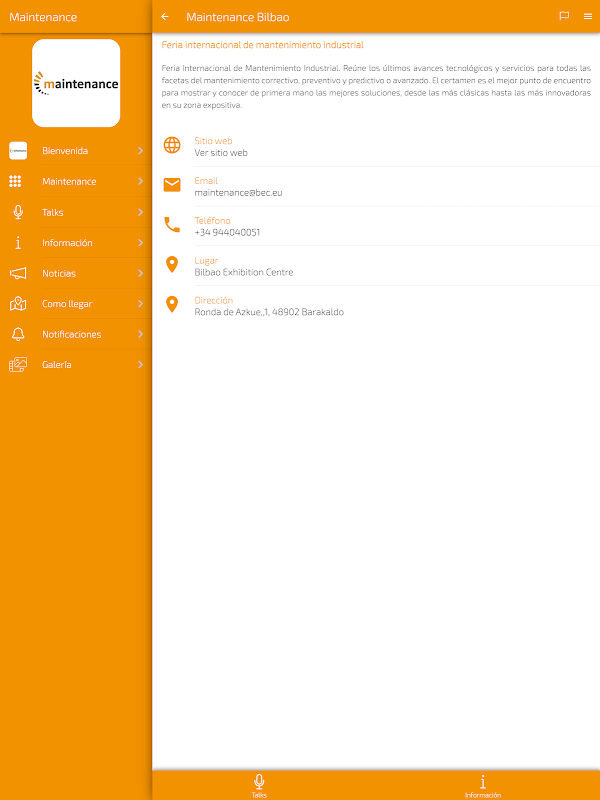Expand Como llegar chevron

pyautogui.click(x=140, y=304)
